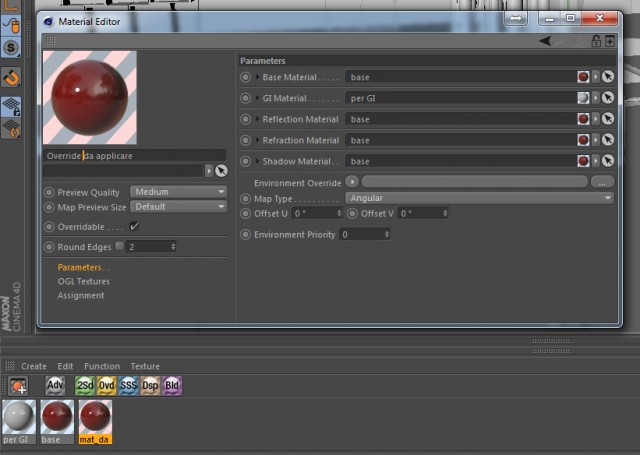
Task: Click the 2Sd two-sided material icon
Action: pyautogui.click(x=85, y=386)
